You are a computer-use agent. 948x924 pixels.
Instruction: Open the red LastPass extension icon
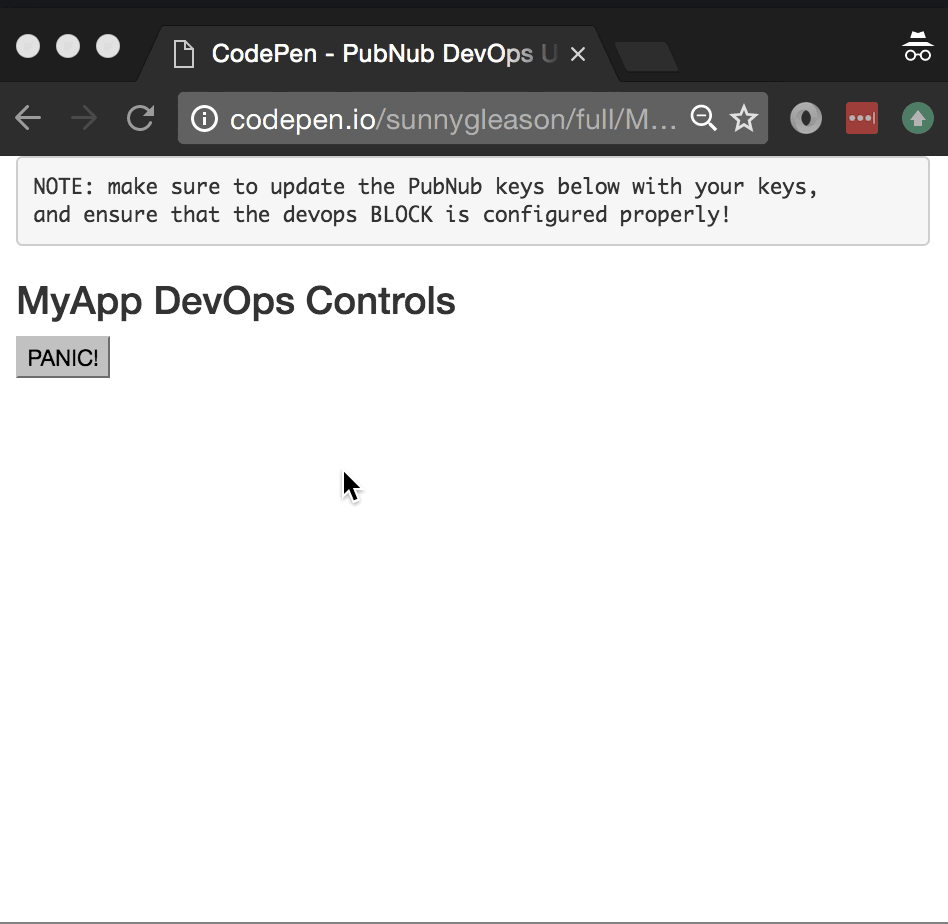[862, 119]
